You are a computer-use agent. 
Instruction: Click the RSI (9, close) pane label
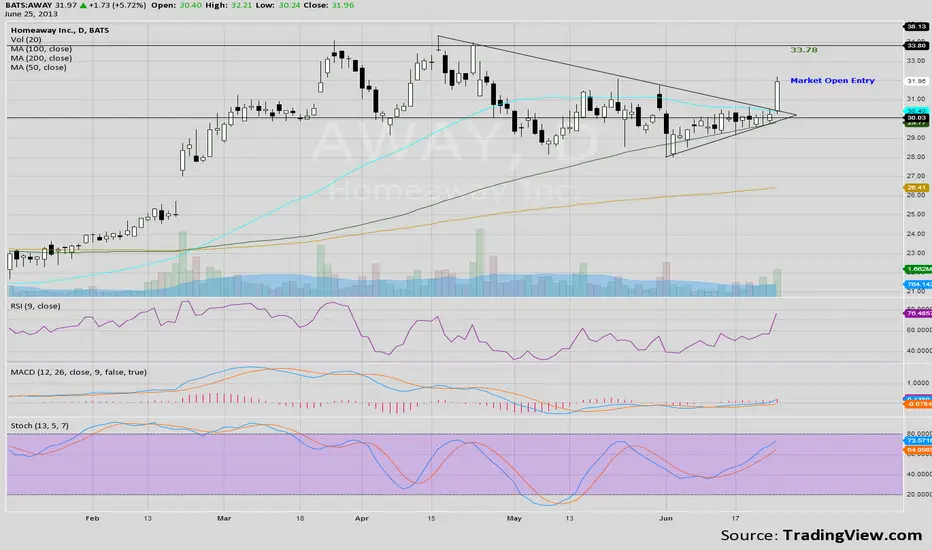coord(35,306)
